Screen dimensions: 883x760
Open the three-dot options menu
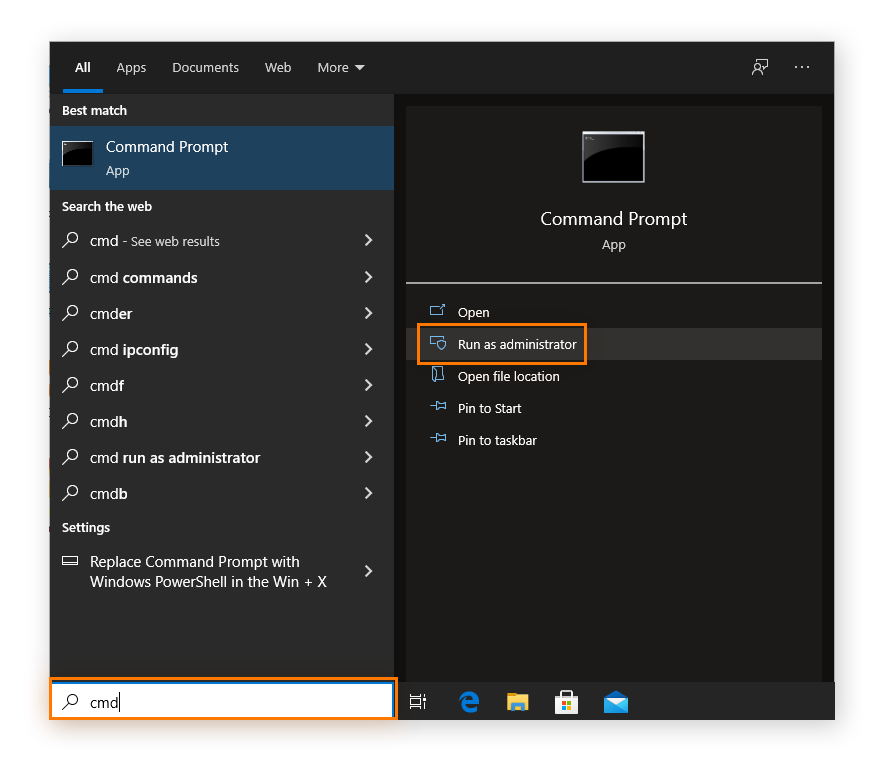(802, 67)
